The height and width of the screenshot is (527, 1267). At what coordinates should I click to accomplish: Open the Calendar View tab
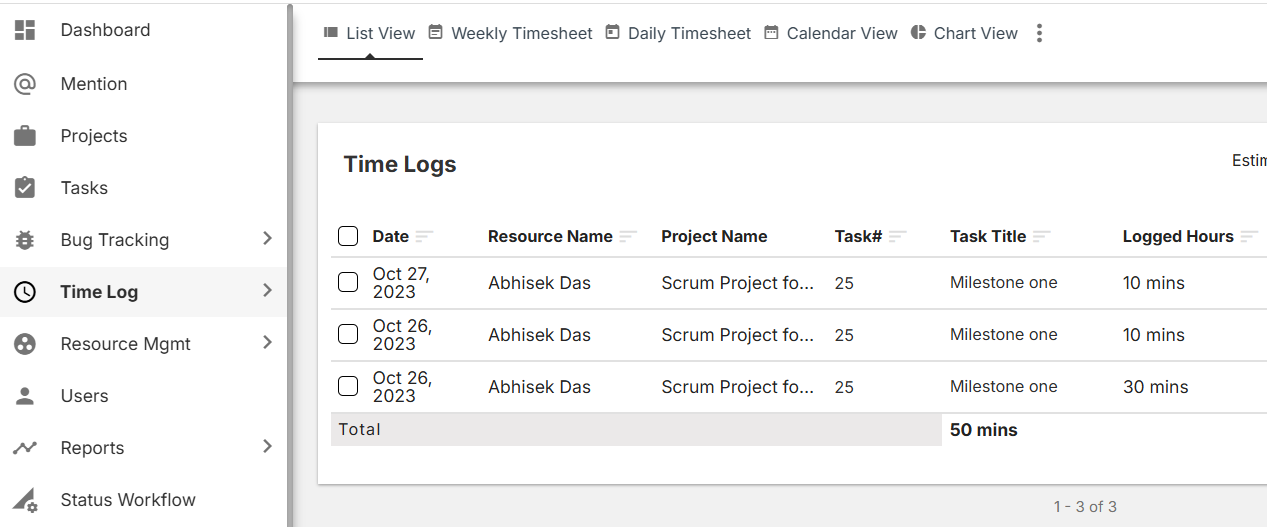pos(831,33)
